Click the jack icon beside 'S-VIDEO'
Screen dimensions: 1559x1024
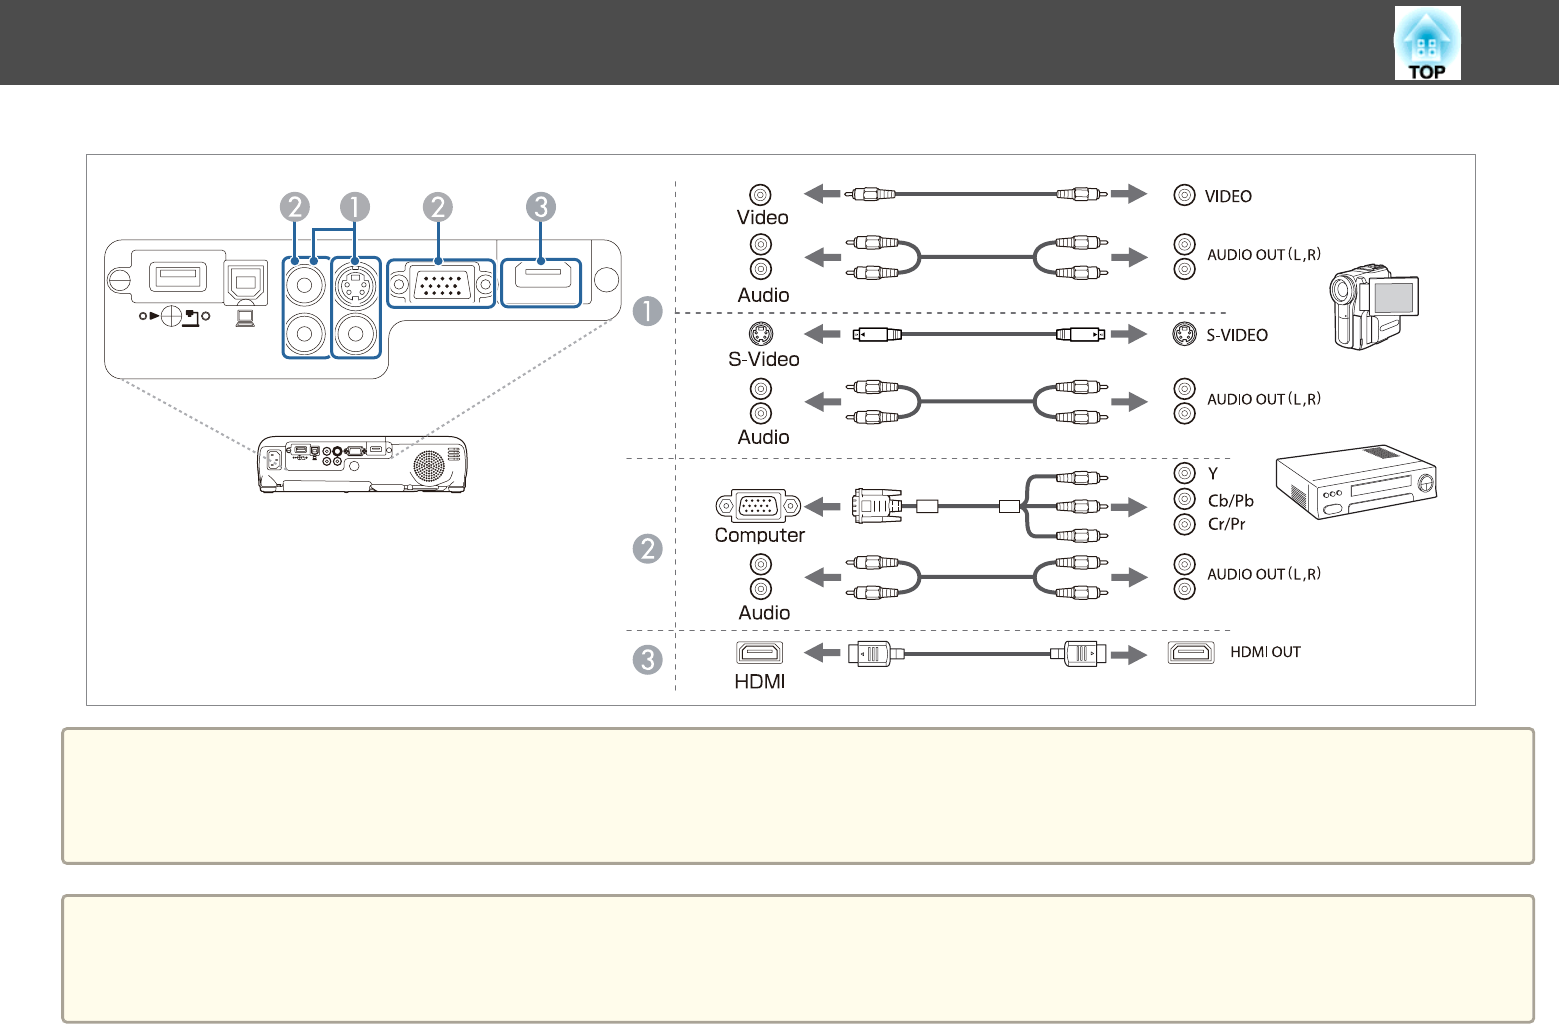click(1185, 334)
